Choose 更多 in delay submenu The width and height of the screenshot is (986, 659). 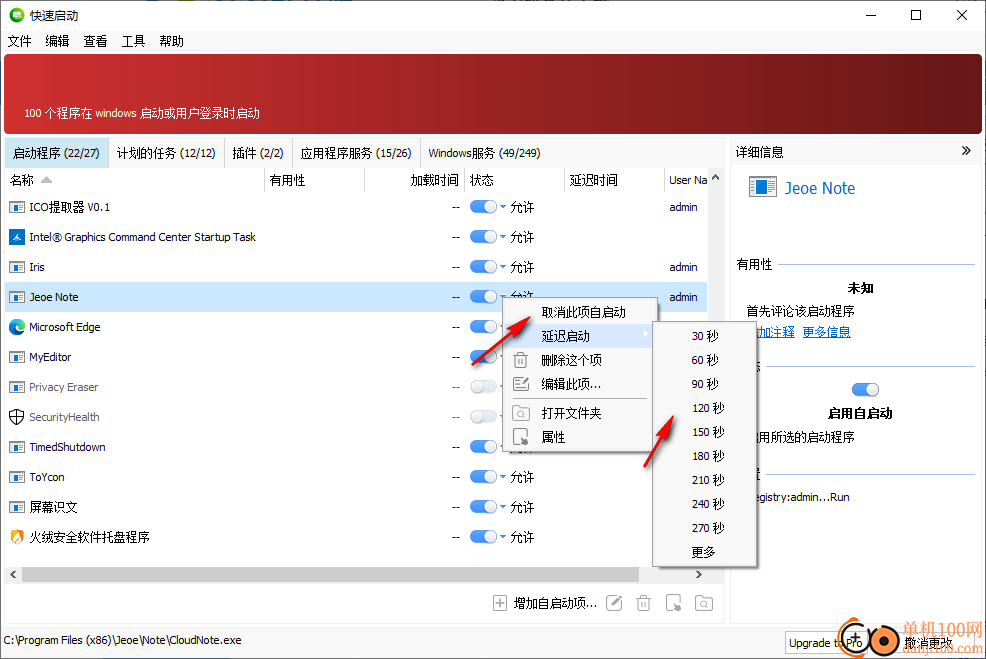[705, 553]
